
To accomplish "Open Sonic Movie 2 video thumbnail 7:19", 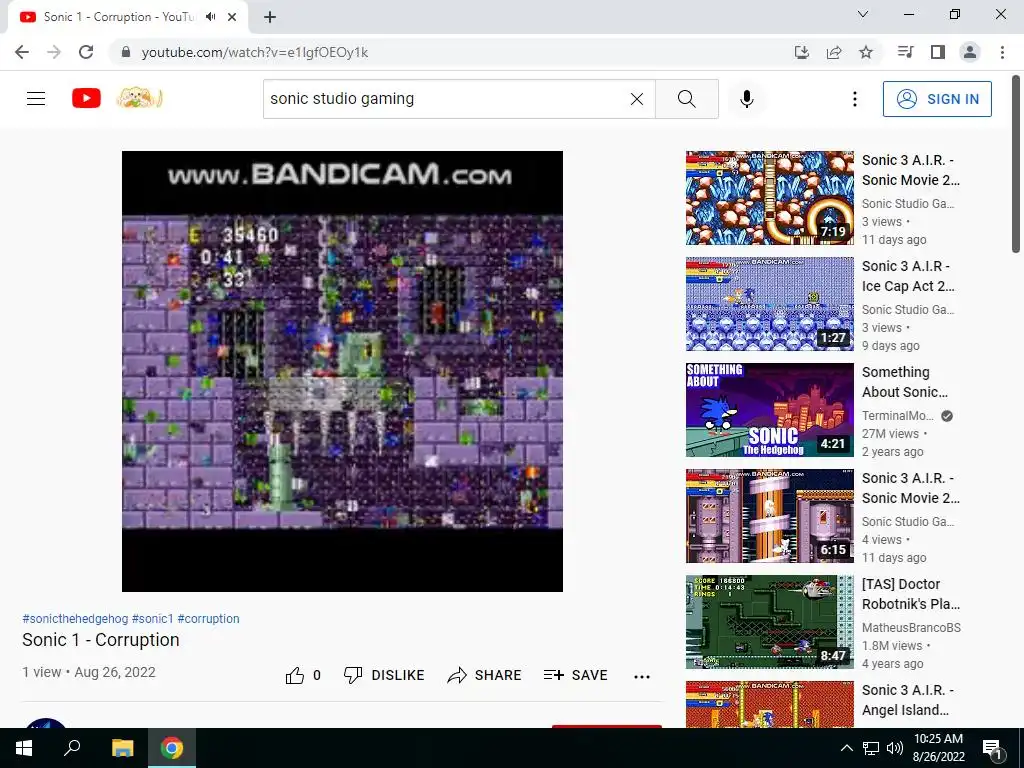I will click(769, 198).
